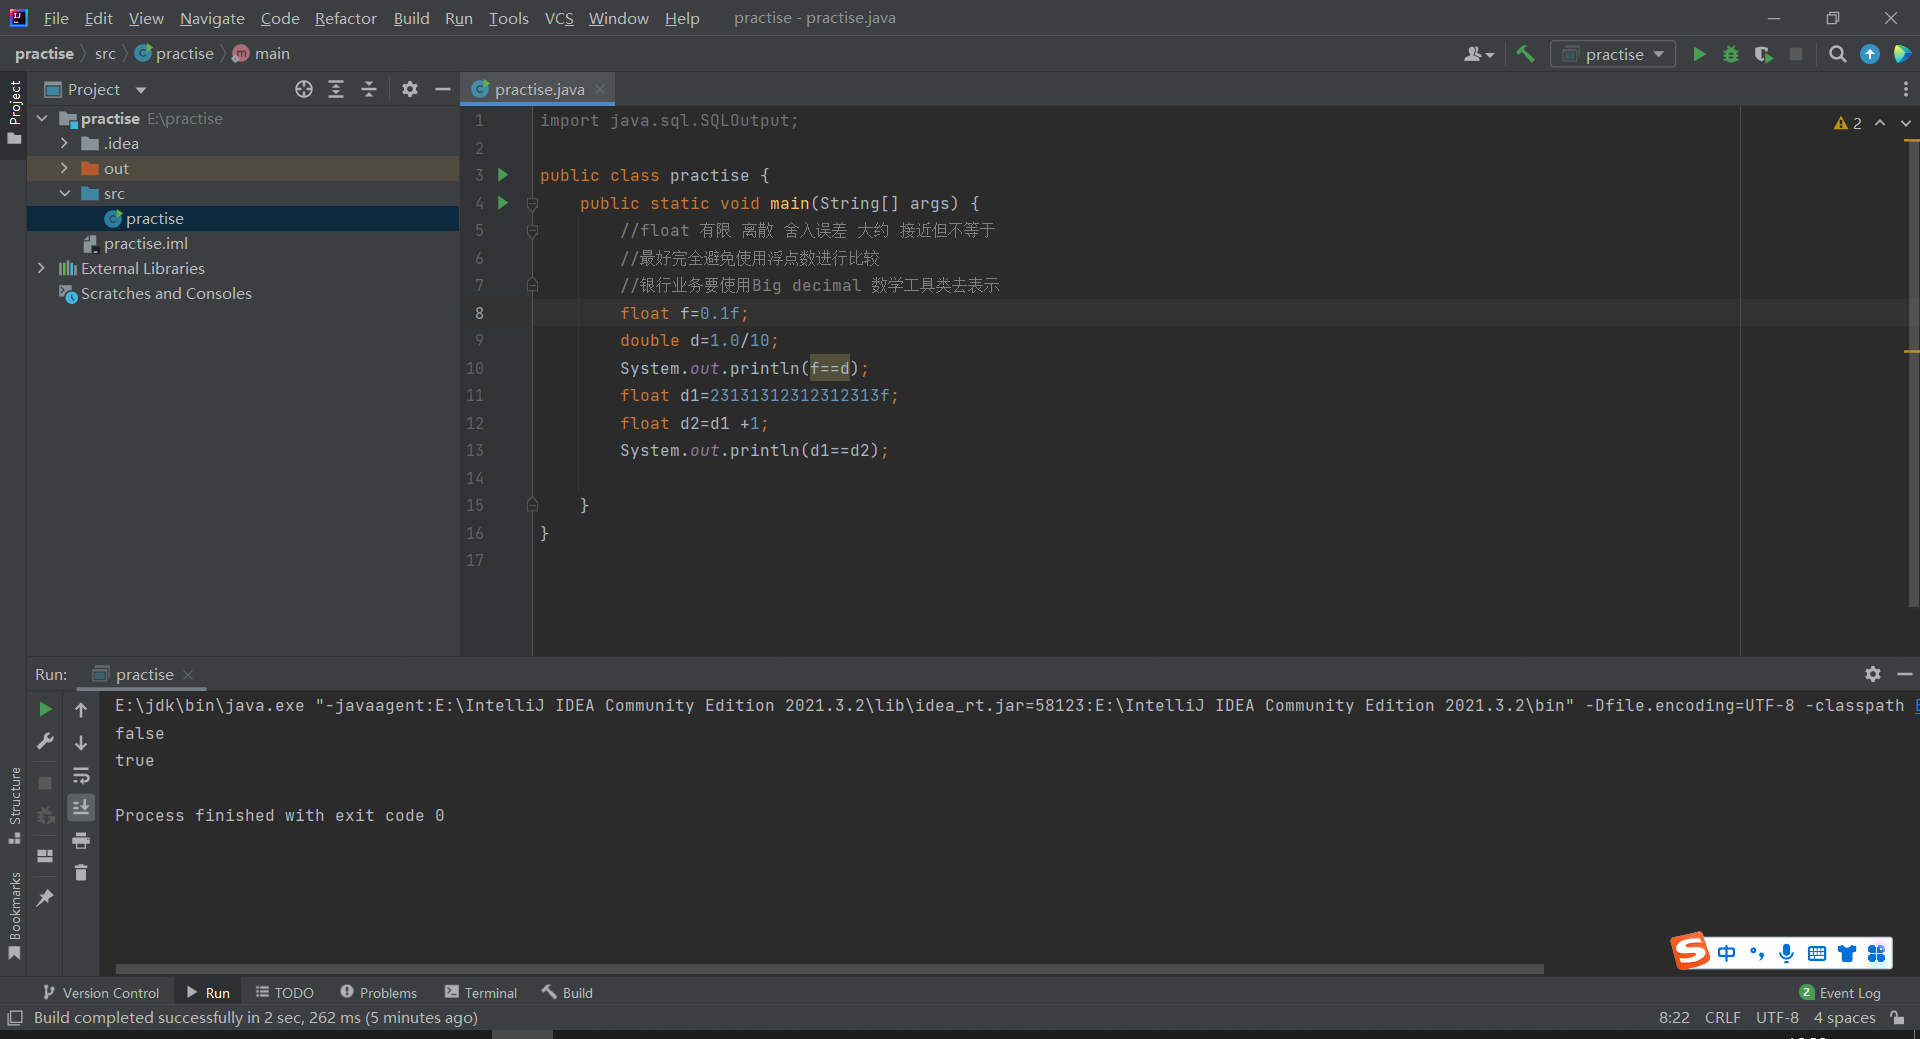Start debugging with the bug icon

click(x=1731, y=54)
